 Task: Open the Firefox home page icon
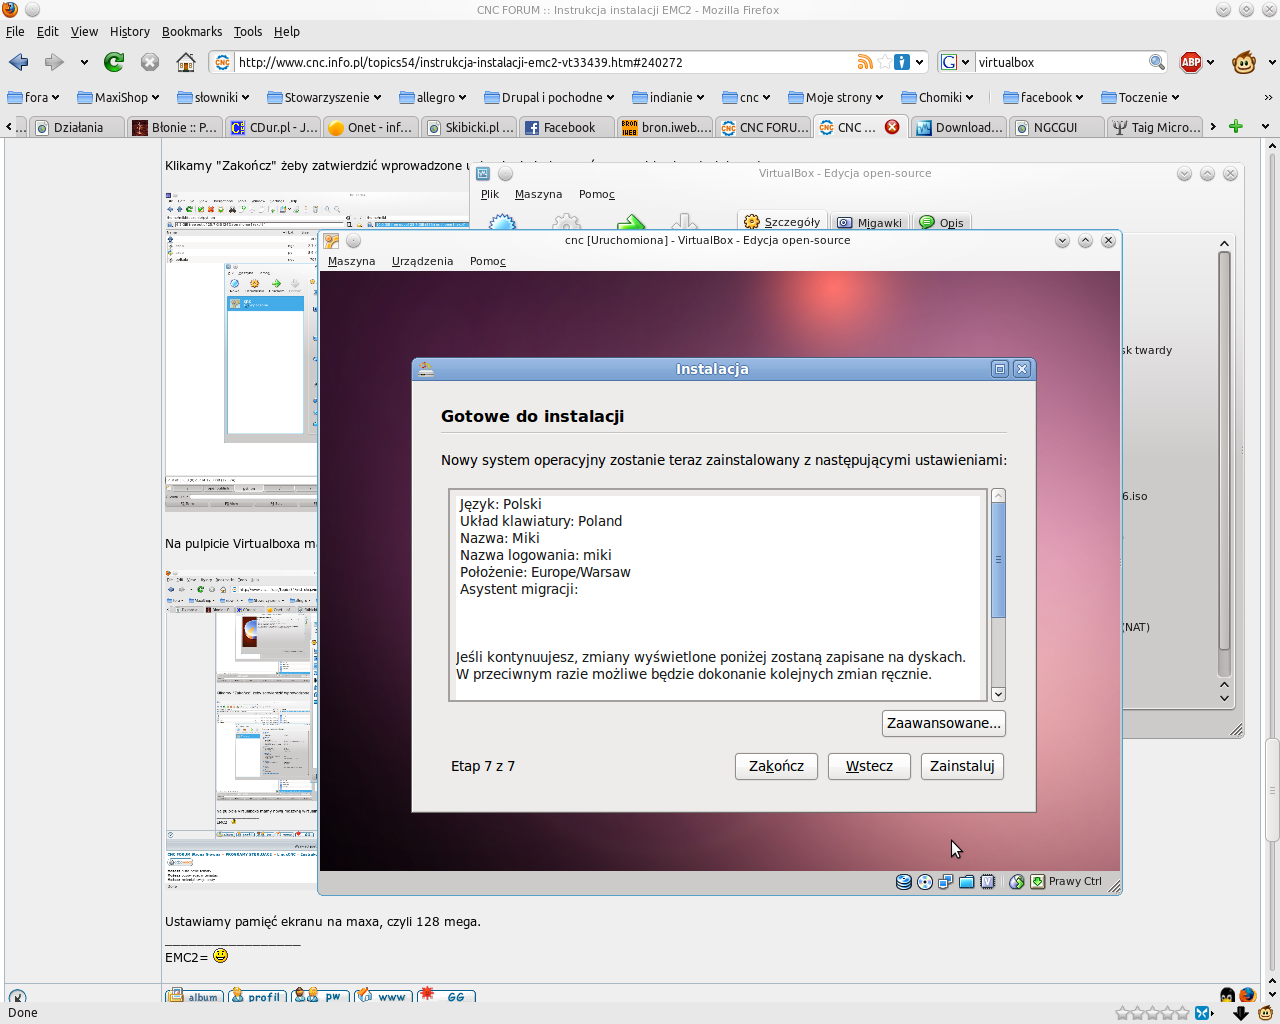[x=186, y=62]
